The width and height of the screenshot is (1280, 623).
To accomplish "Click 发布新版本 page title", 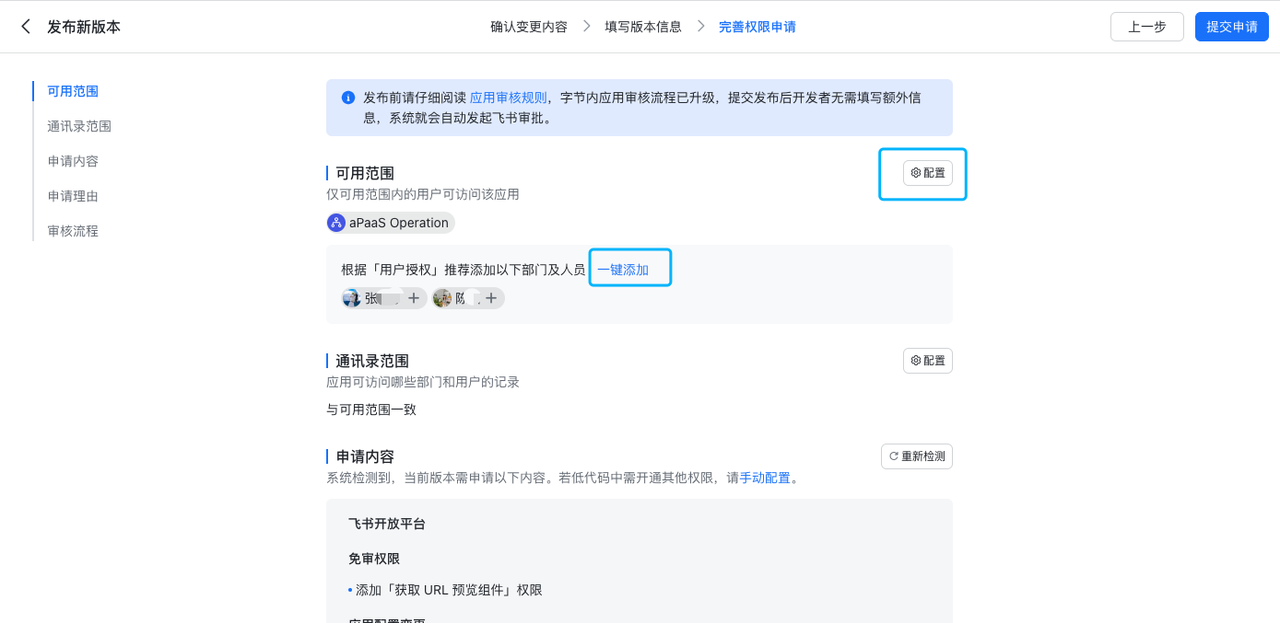I will pyautogui.click(x=84, y=27).
